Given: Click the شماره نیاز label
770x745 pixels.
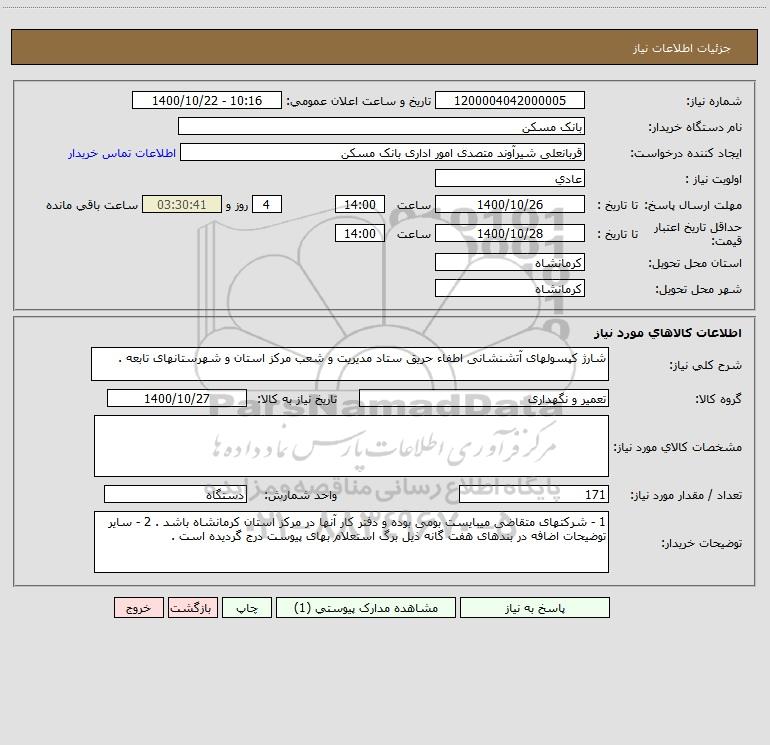Looking at the screenshot, I should pyautogui.click(x=714, y=102).
